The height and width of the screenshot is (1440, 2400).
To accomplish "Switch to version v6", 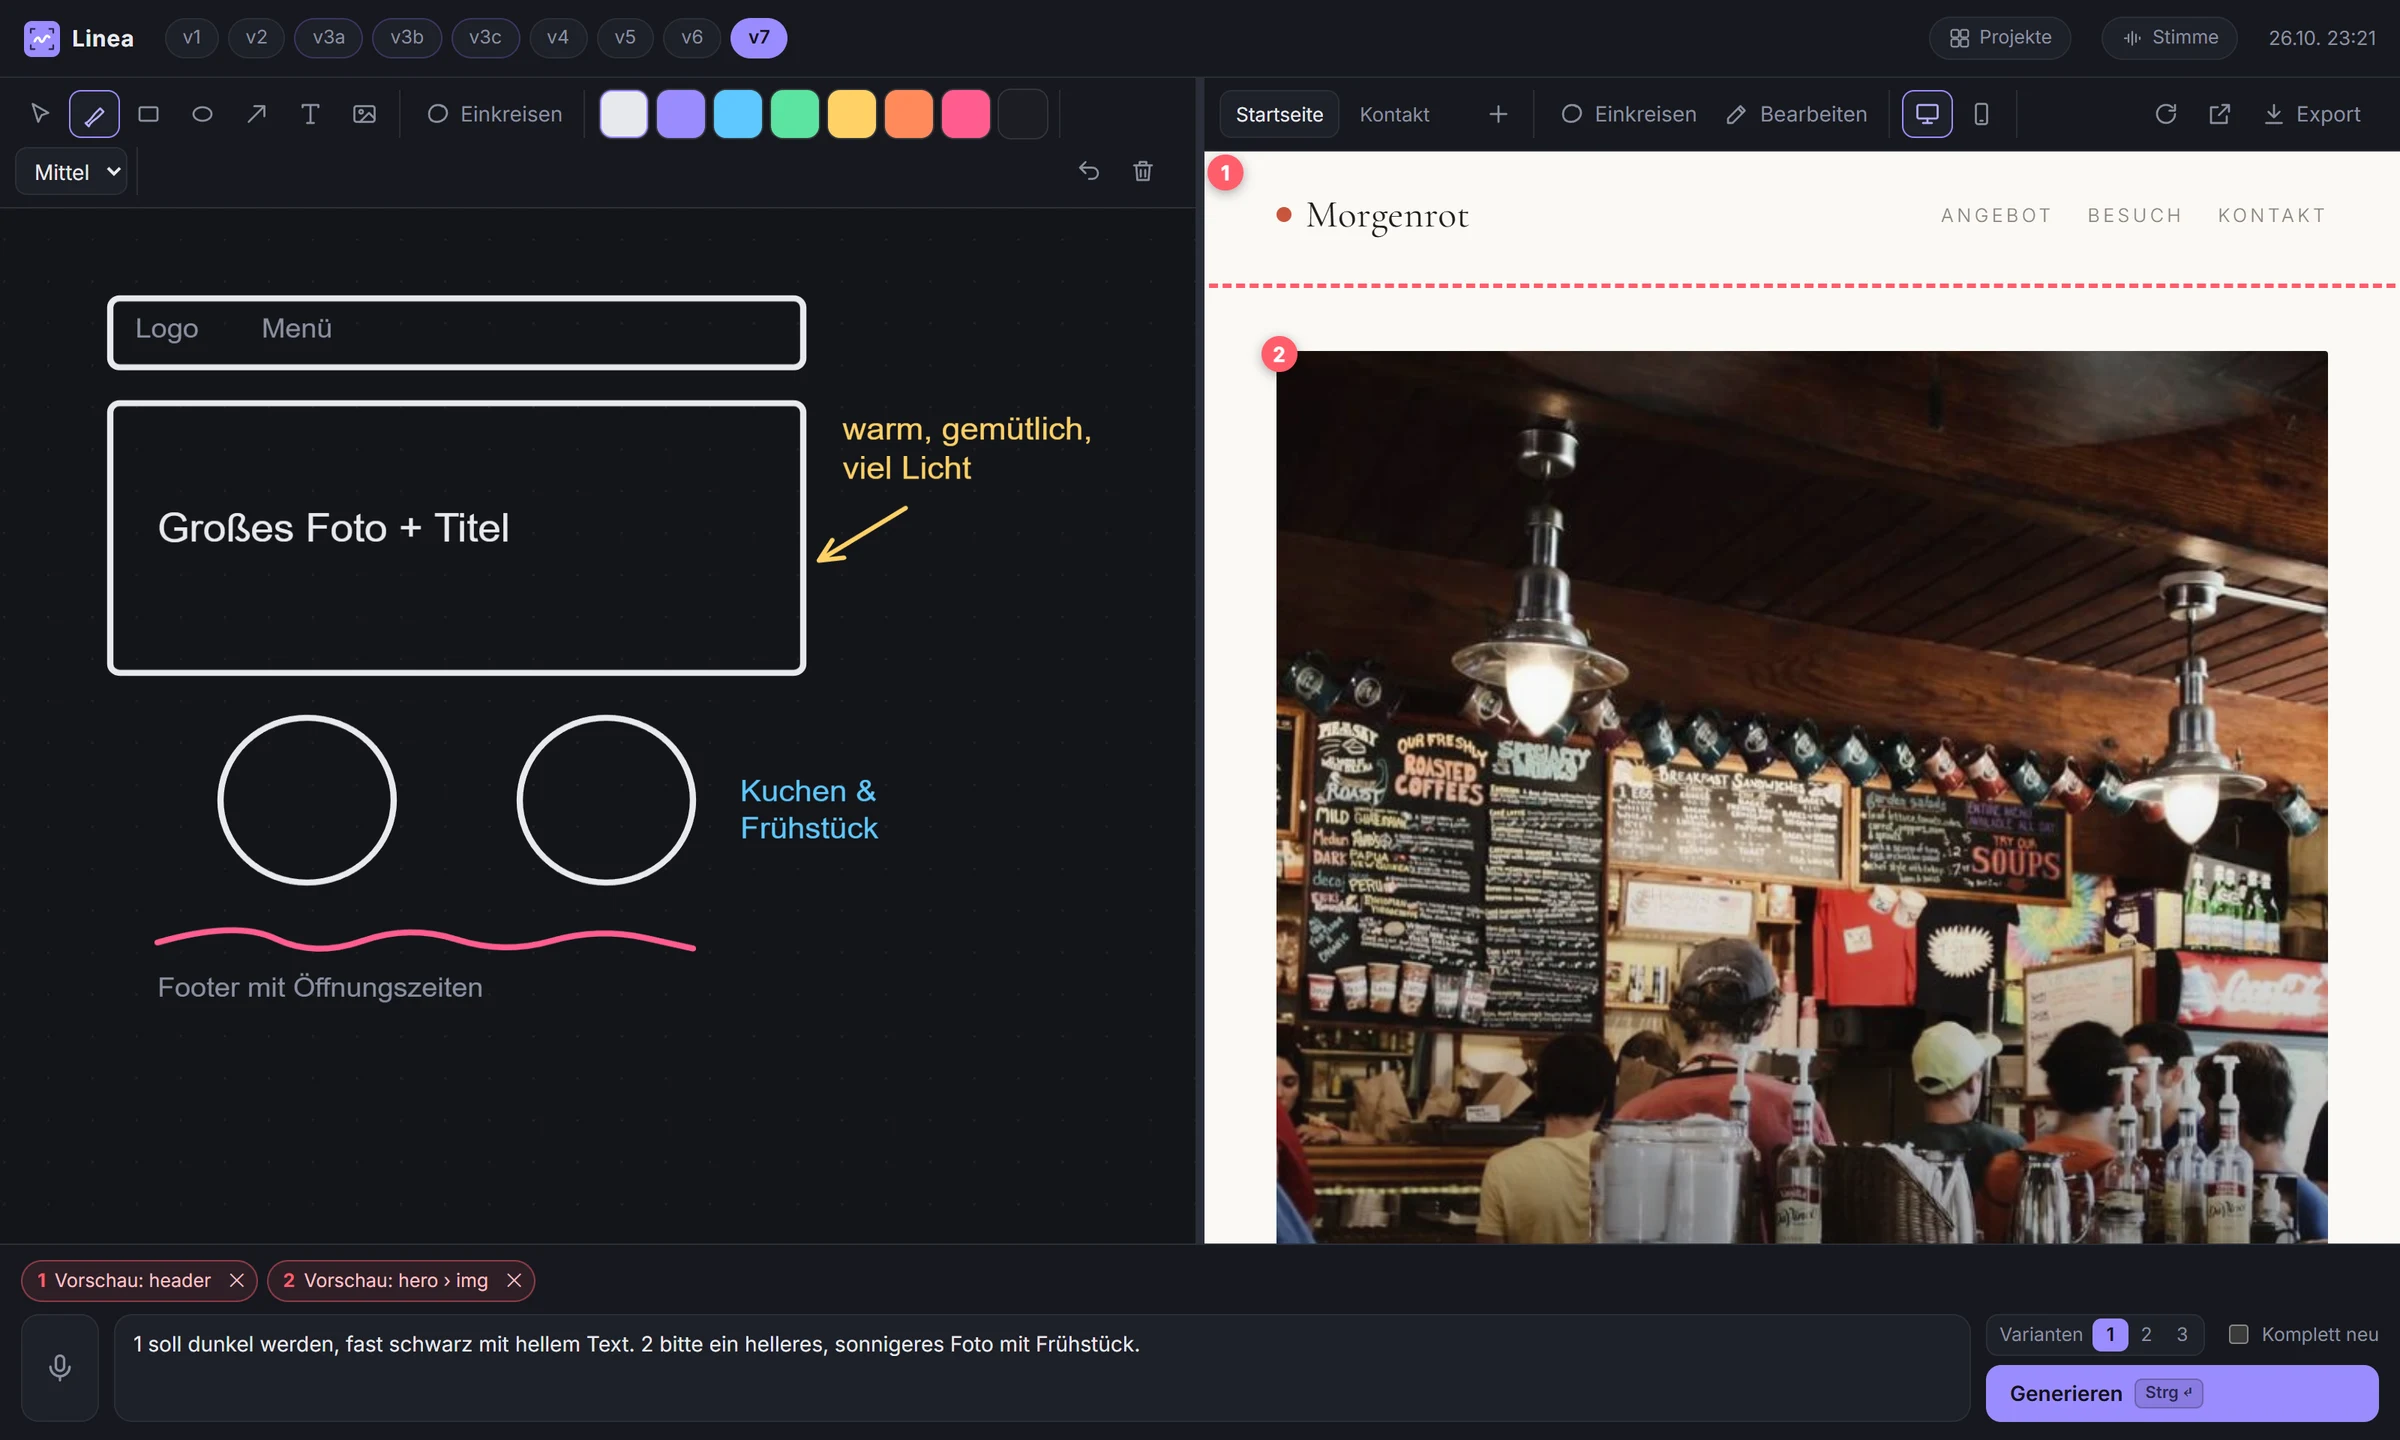I will click(x=692, y=38).
